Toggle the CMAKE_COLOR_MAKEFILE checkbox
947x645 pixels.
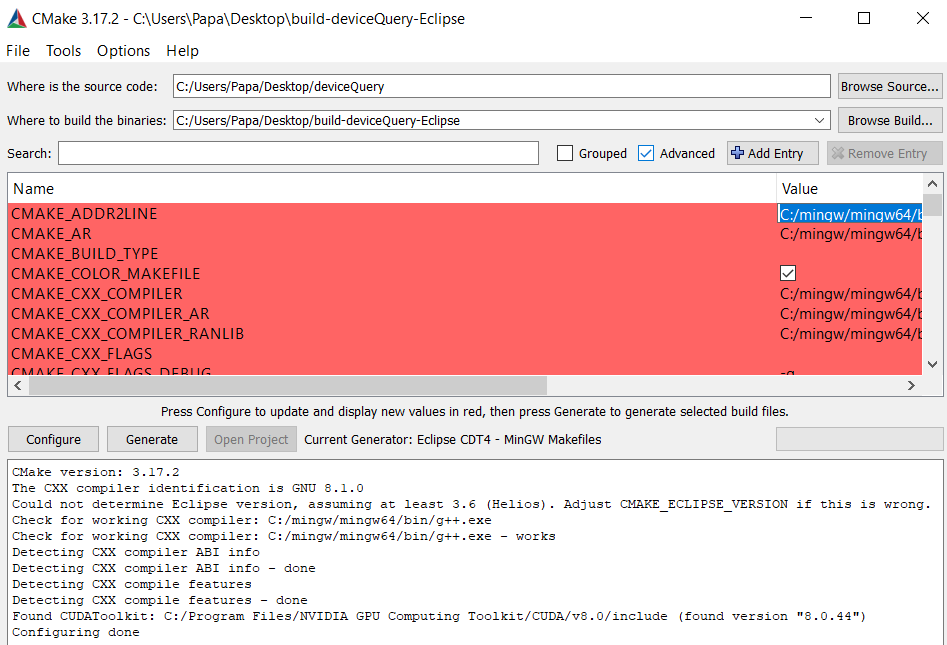pos(788,273)
